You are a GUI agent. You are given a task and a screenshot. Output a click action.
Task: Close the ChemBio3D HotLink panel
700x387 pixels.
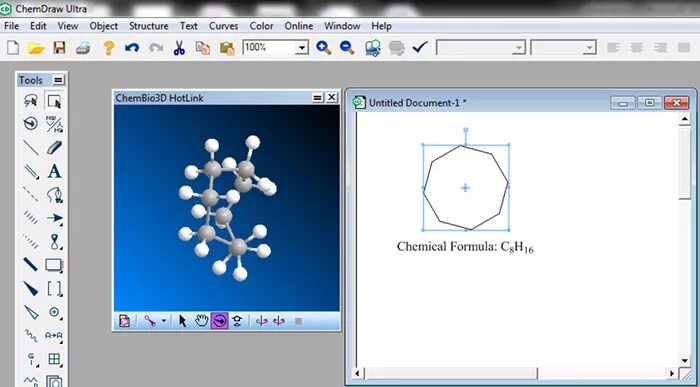[x=331, y=97]
